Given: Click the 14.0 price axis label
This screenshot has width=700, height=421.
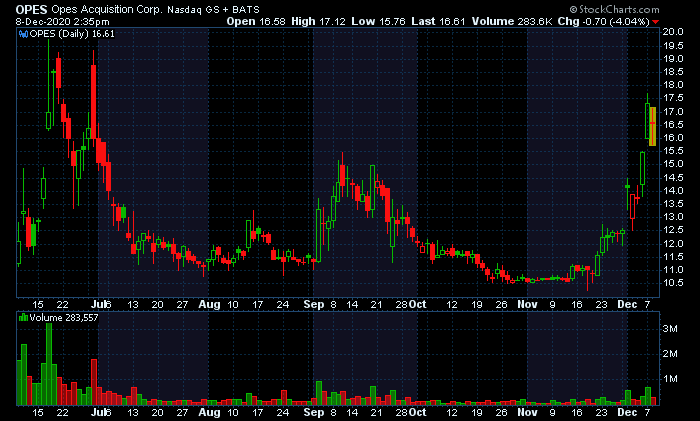Looking at the screenshot, I should pos(673,191).
